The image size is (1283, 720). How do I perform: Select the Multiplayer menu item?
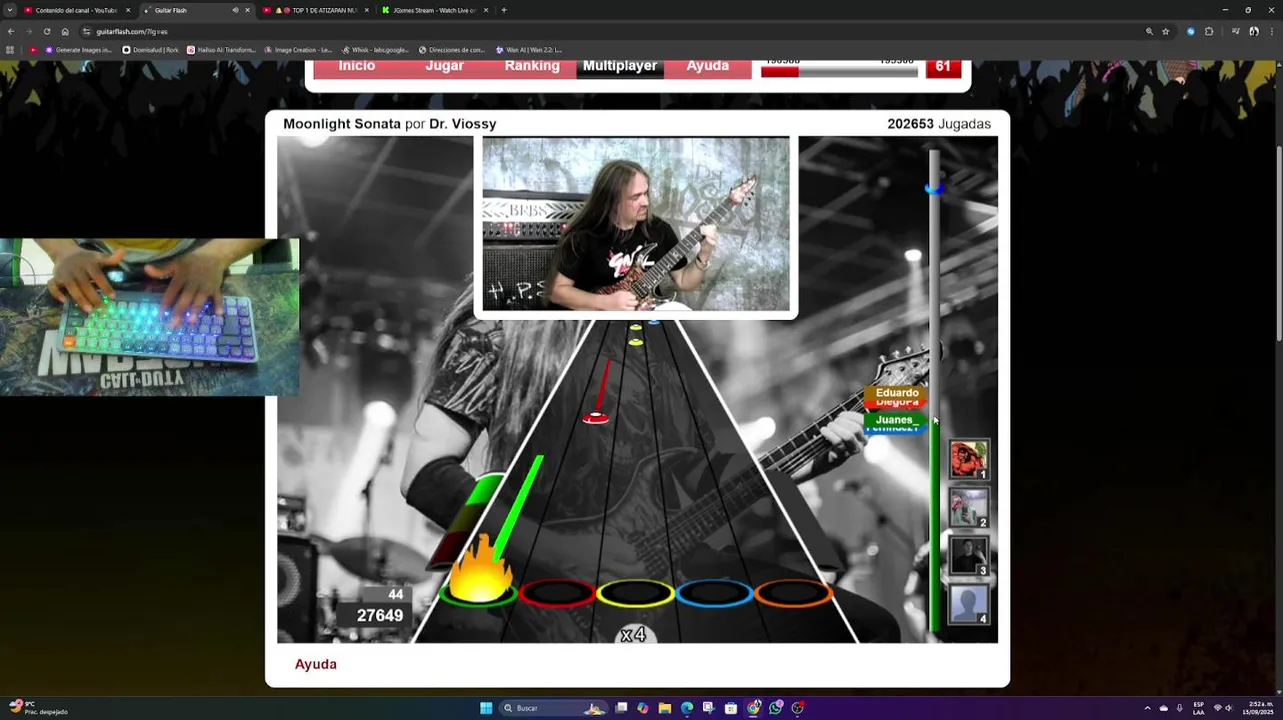point(620,66)
